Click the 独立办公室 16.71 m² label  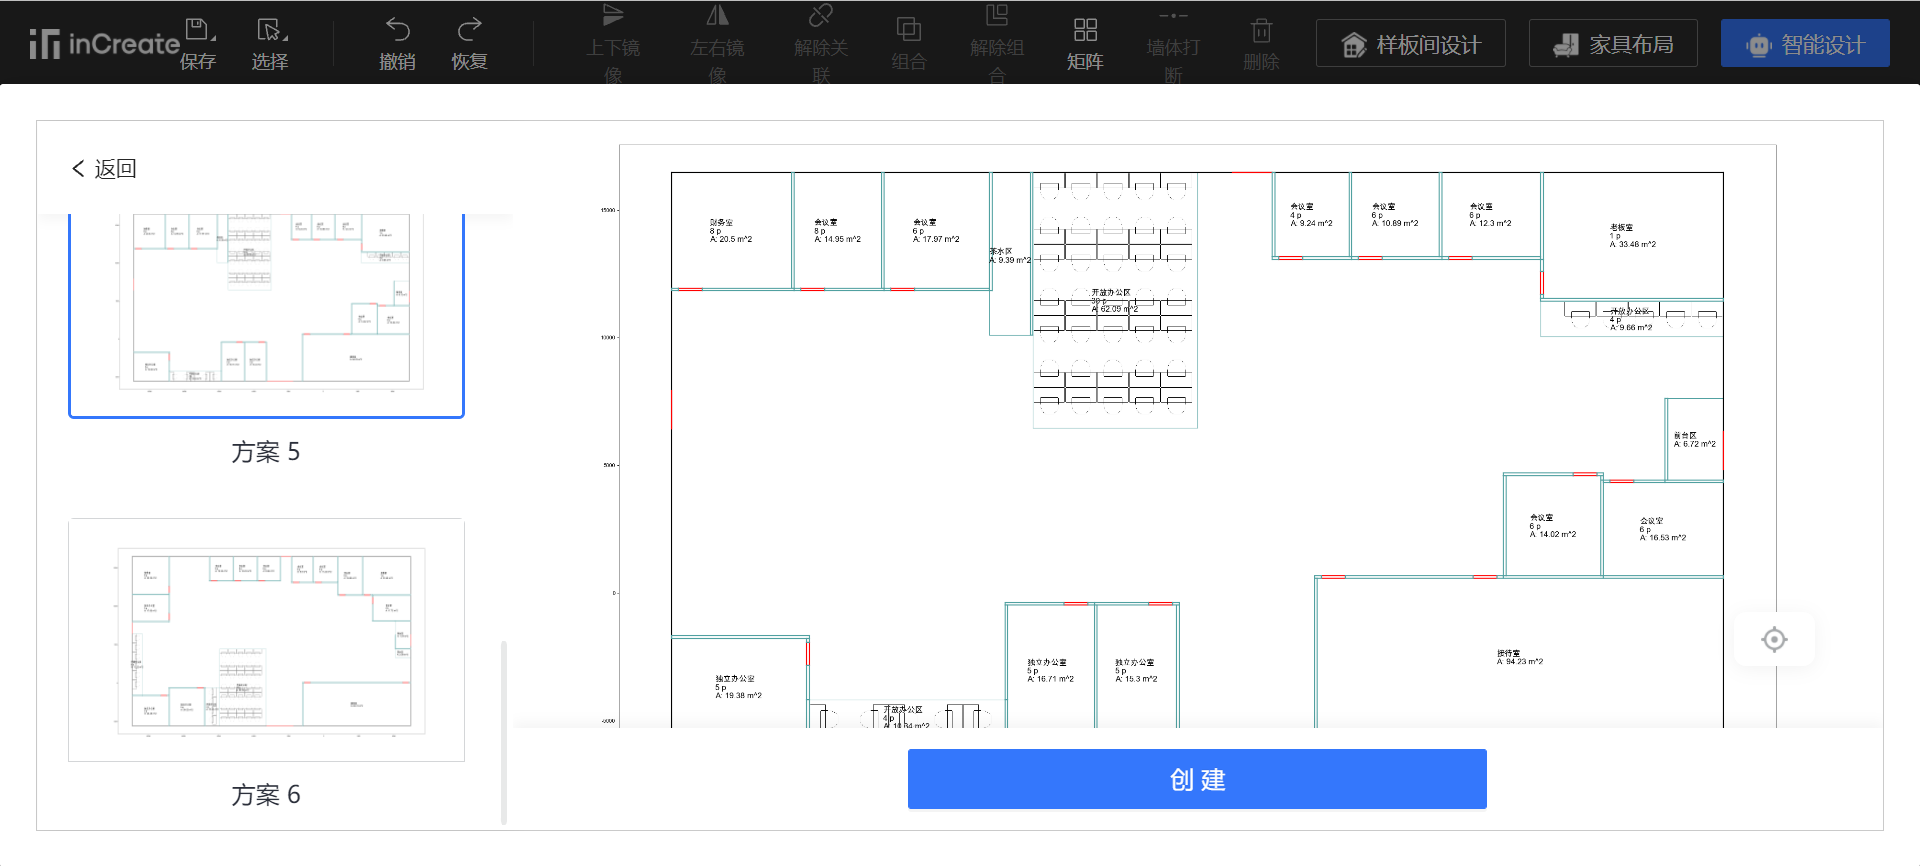click(x=1050, y=671)
